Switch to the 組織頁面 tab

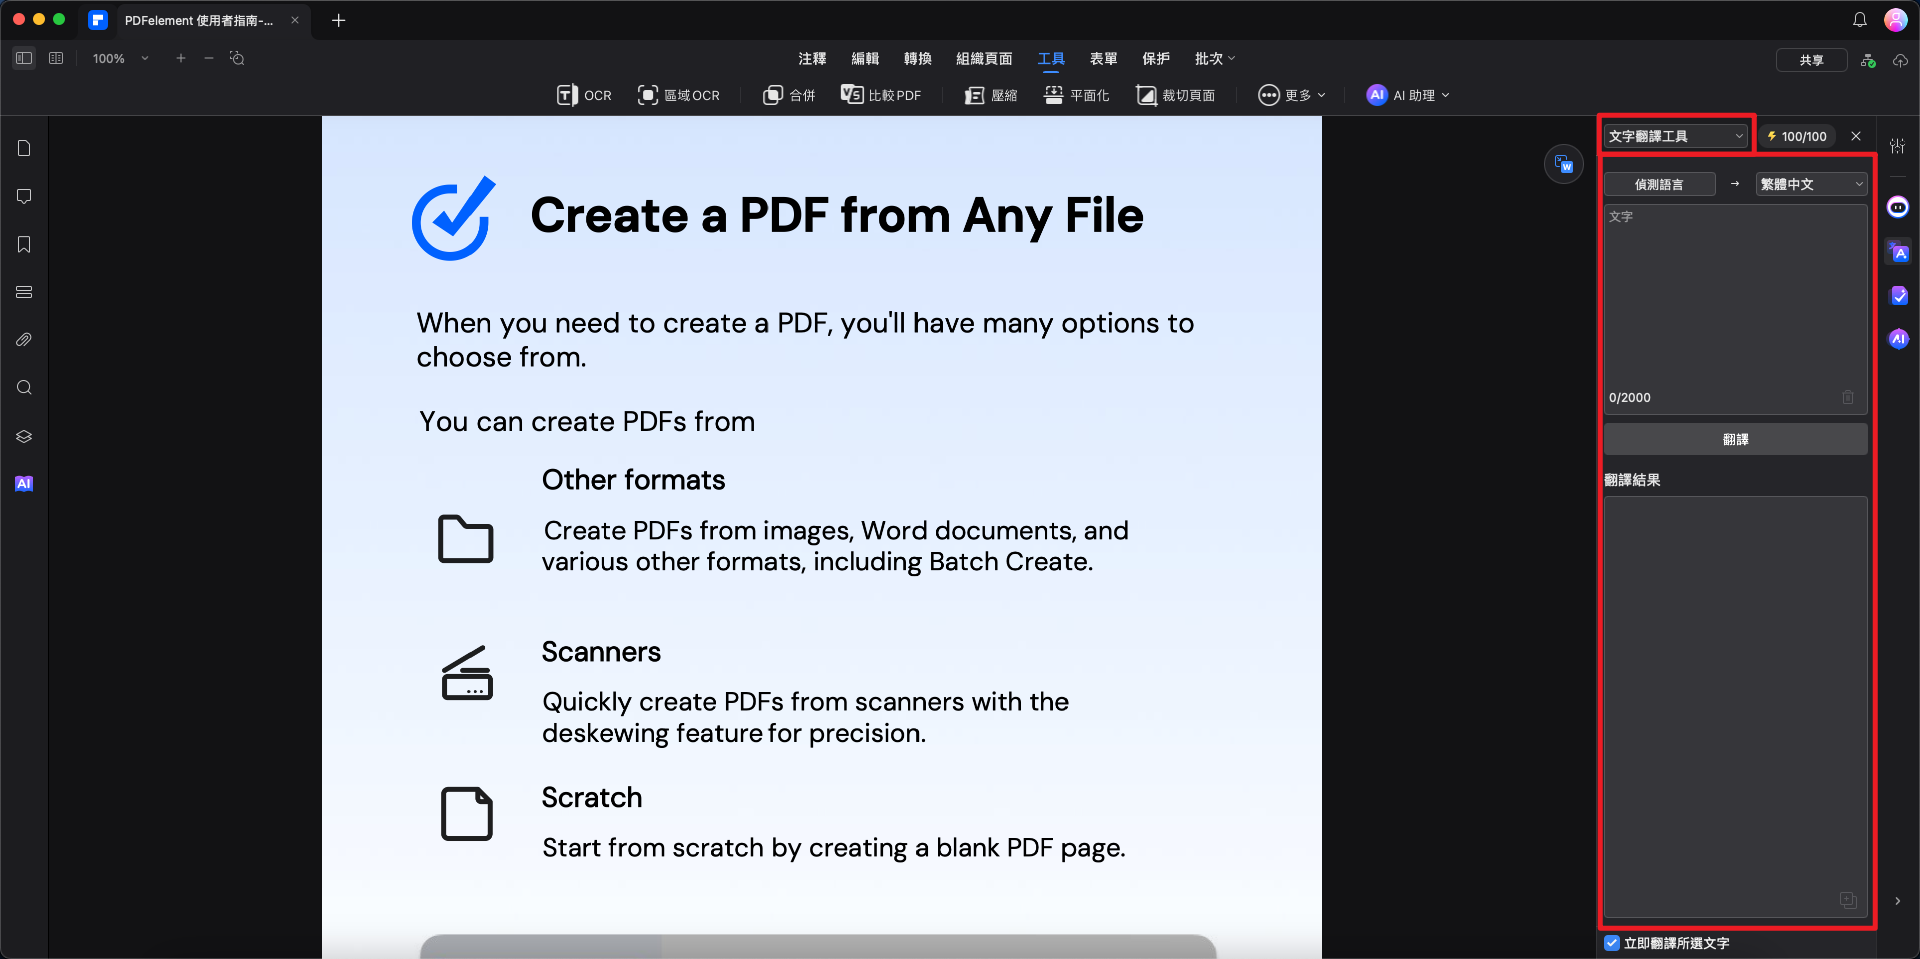tap(984, 59)
